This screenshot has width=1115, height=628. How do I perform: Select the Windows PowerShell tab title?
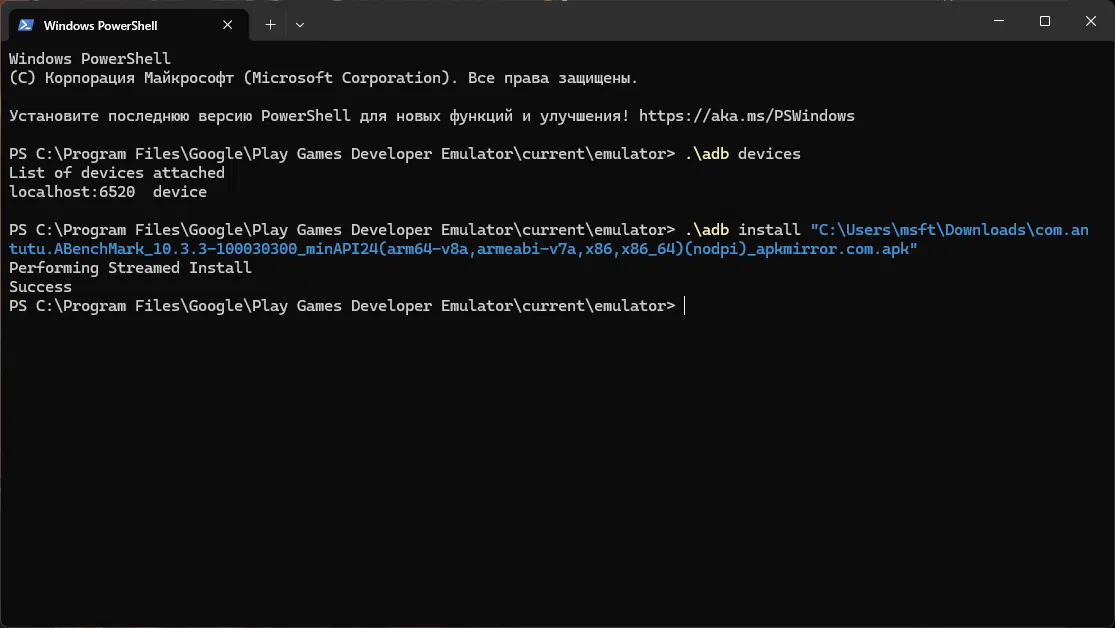click(100, 24)
